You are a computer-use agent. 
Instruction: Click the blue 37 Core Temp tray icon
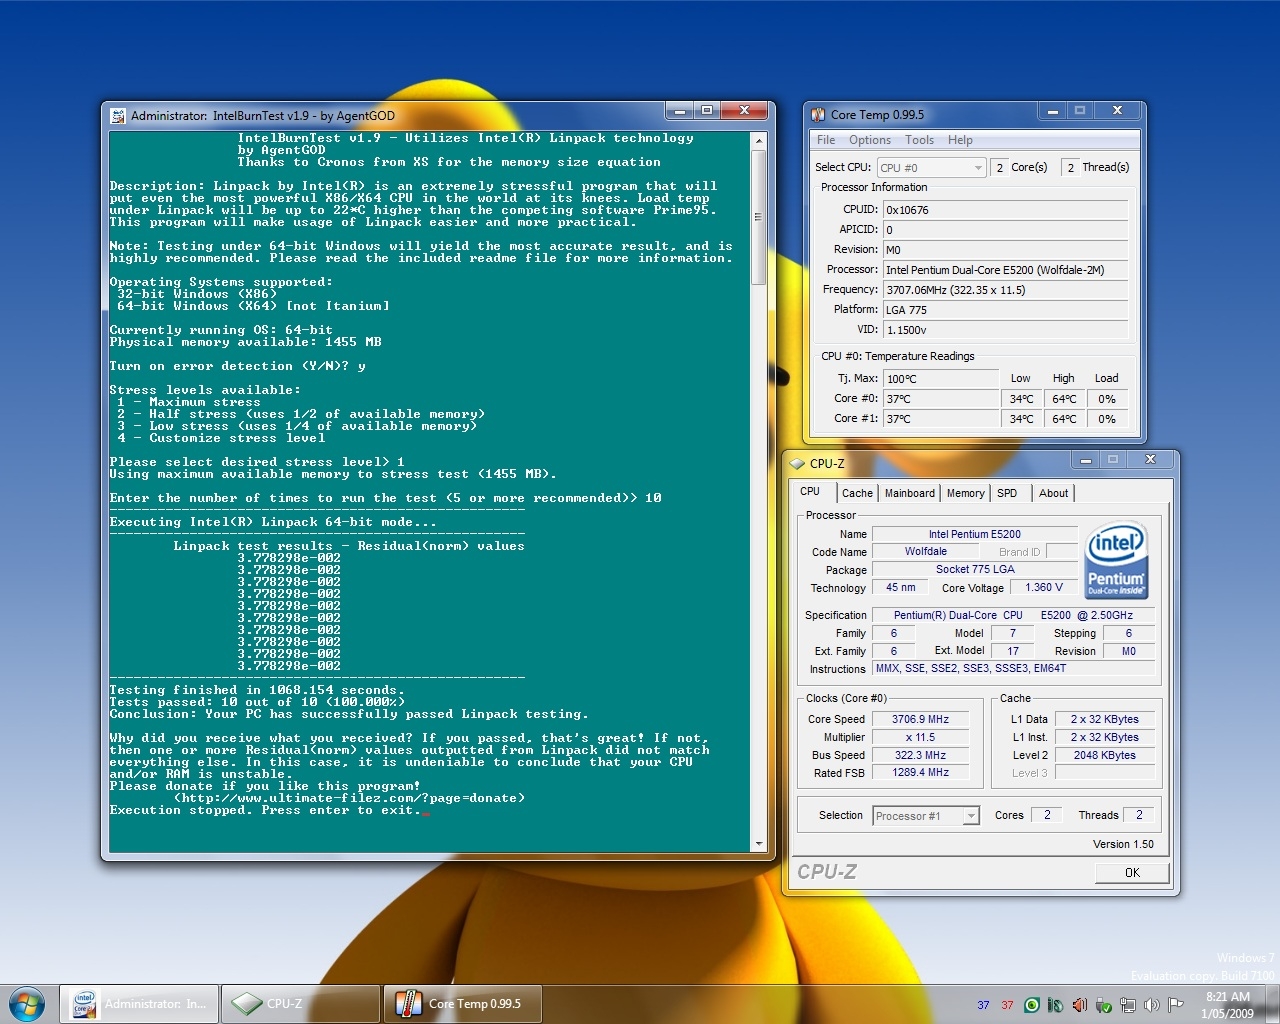983,1005
